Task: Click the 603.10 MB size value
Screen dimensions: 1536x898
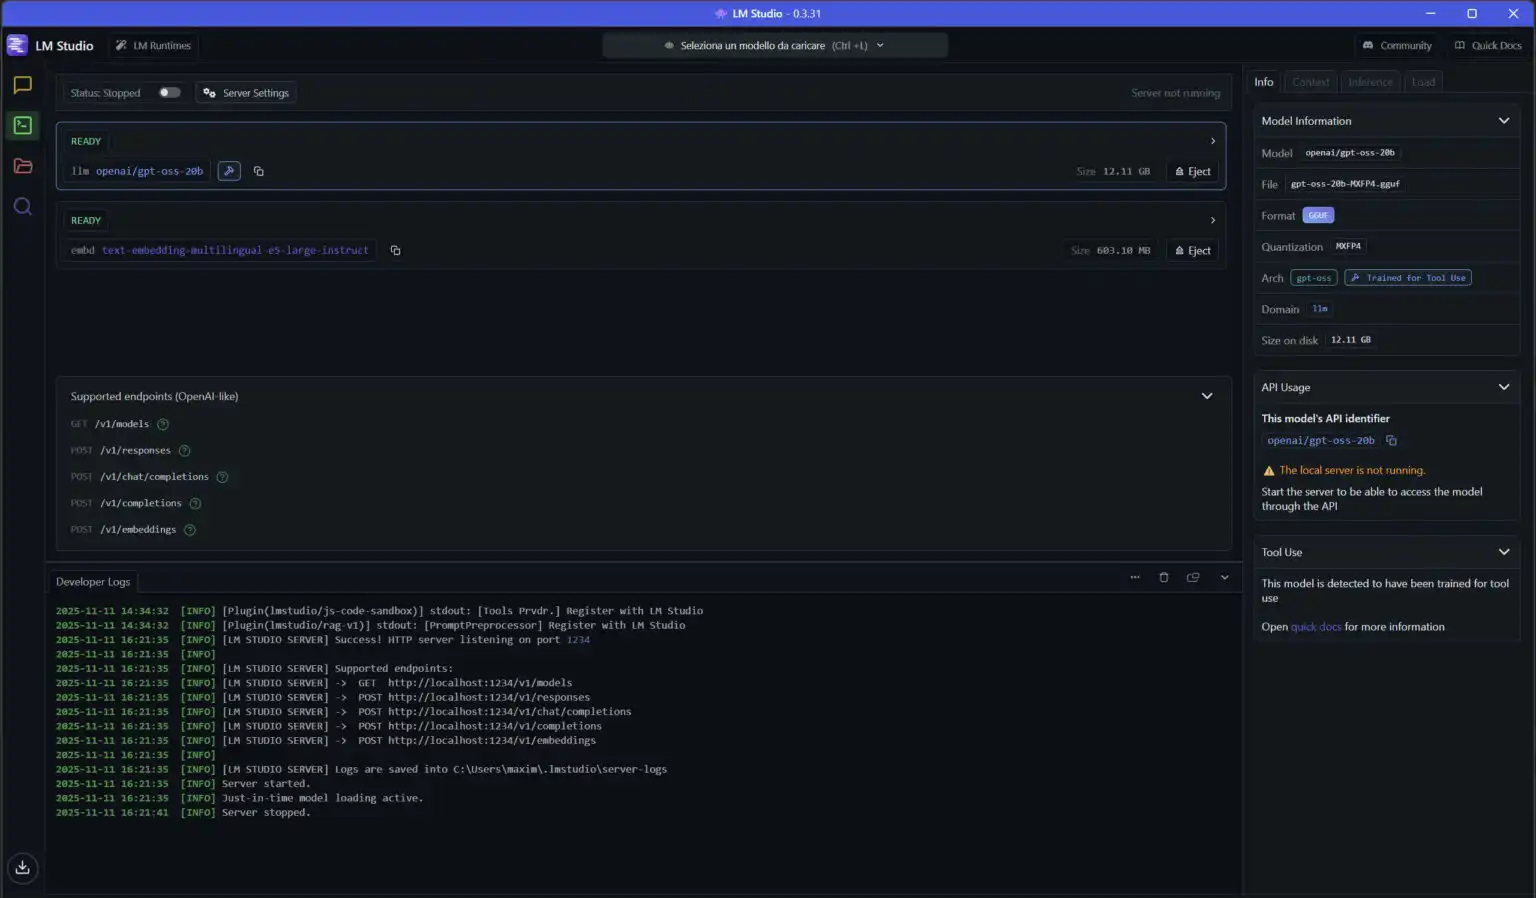Action: point(1123,250)
